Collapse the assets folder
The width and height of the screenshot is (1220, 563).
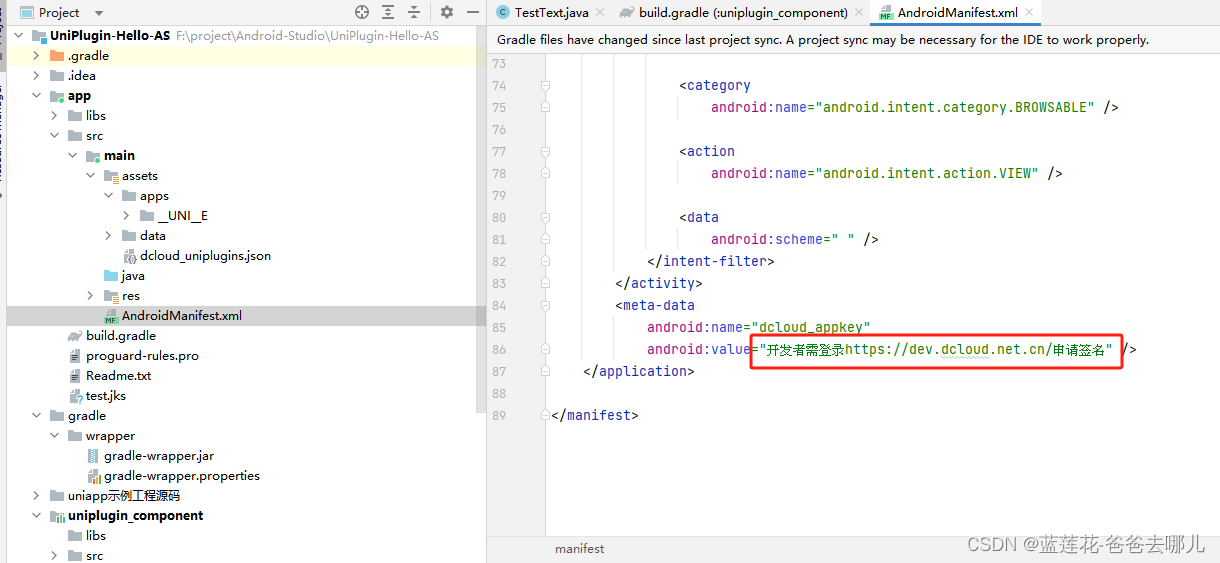coord(91,176)
